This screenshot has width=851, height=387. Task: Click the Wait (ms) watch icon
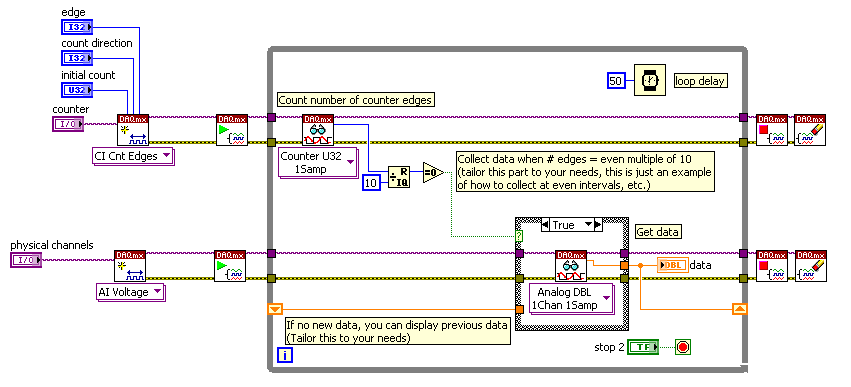point(650,80)
